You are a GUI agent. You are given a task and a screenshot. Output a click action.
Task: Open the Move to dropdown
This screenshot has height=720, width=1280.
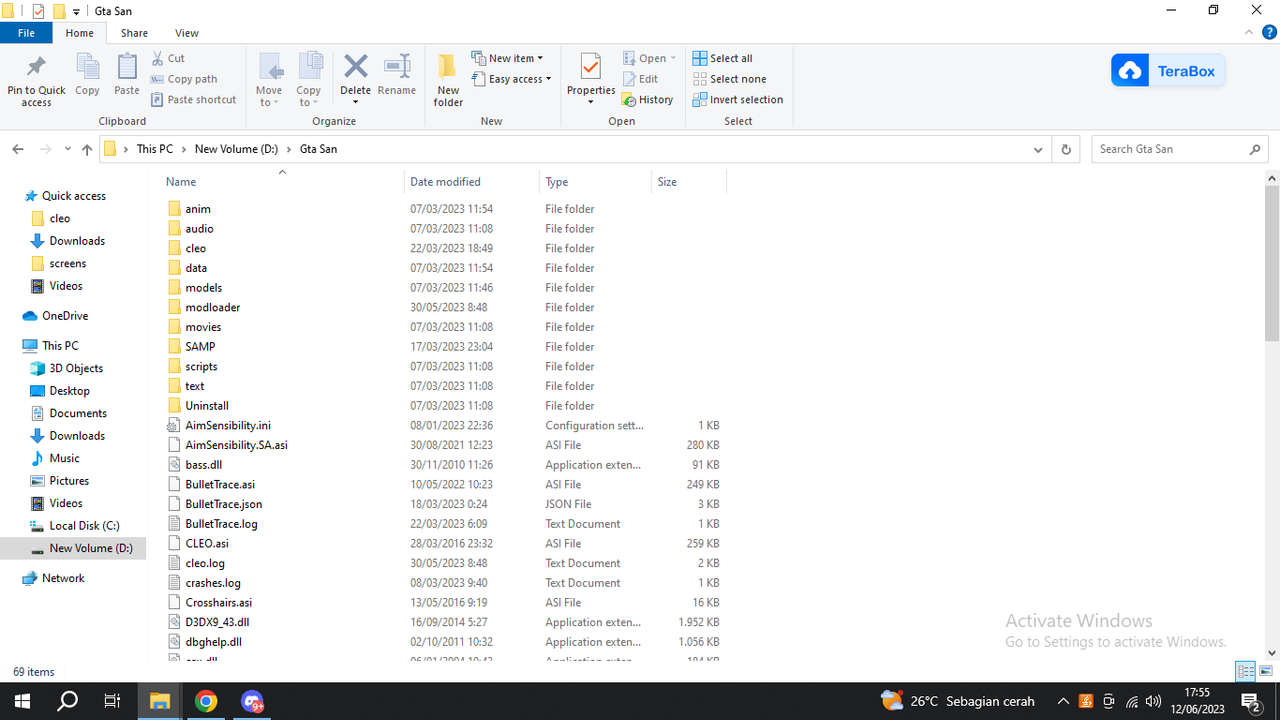tap(269, 80)
